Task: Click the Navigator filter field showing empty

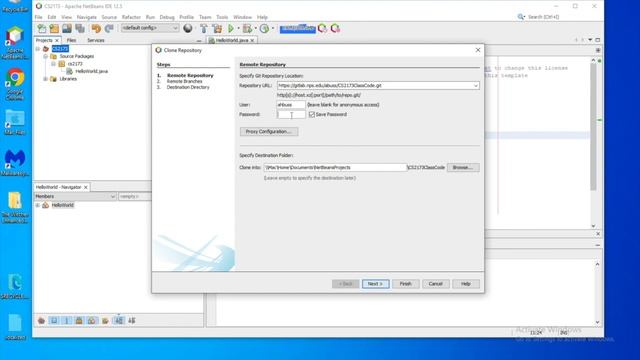Action: [134, 196]
